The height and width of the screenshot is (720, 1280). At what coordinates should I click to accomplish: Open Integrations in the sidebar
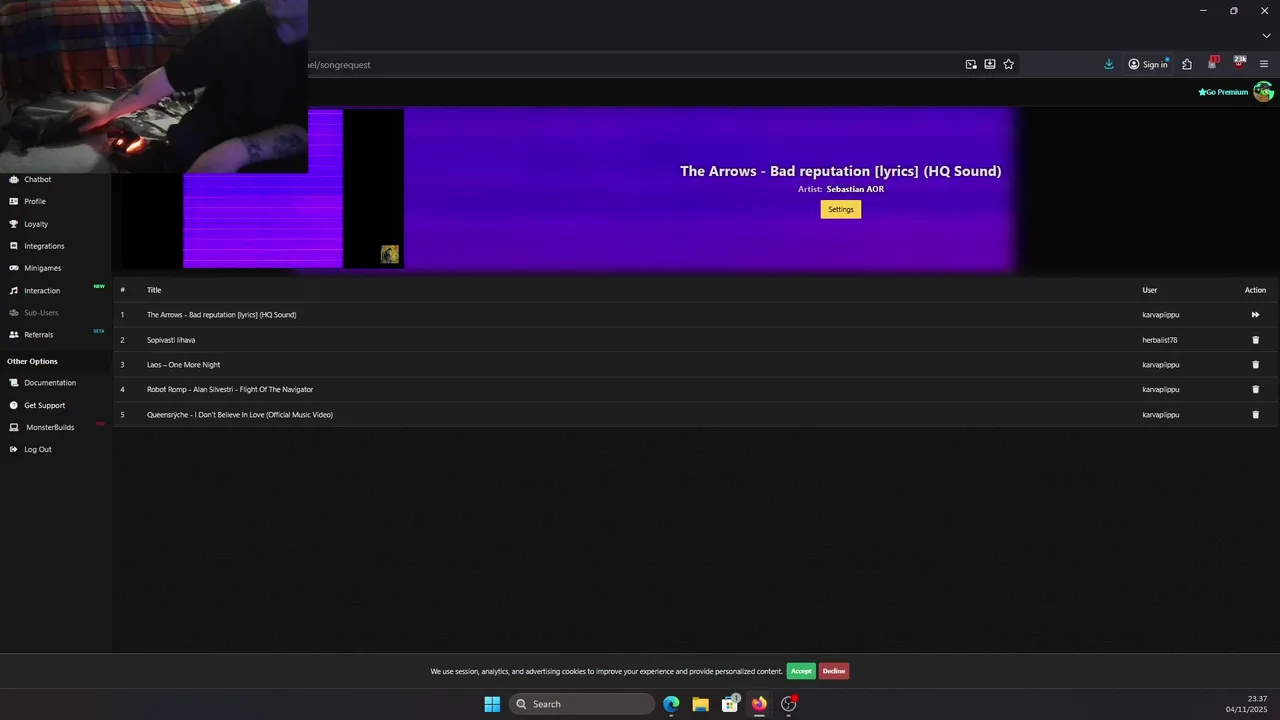pos(44,246)
